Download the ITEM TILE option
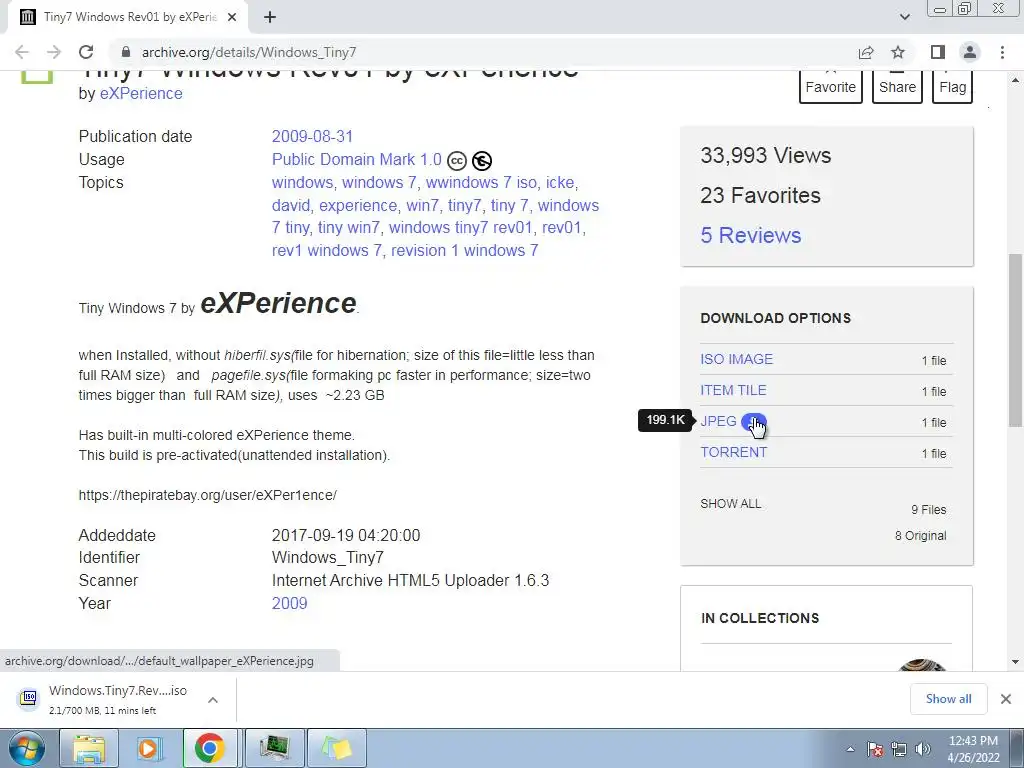Image resolution: width=1024 pixels, height=768 pixels. coord(733,391)
